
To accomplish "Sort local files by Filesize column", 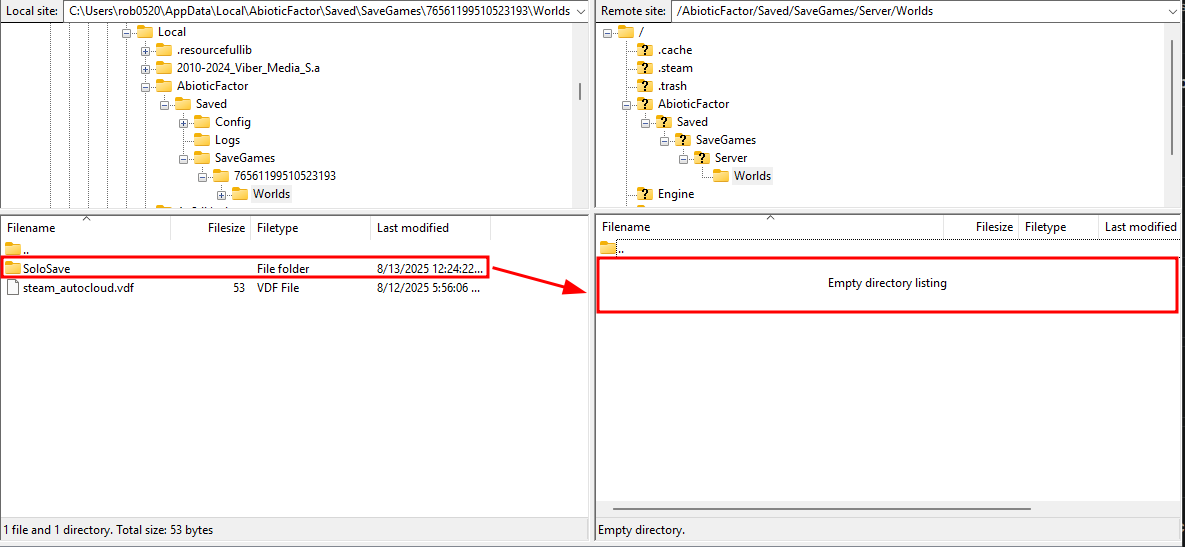I will [211, 227].
